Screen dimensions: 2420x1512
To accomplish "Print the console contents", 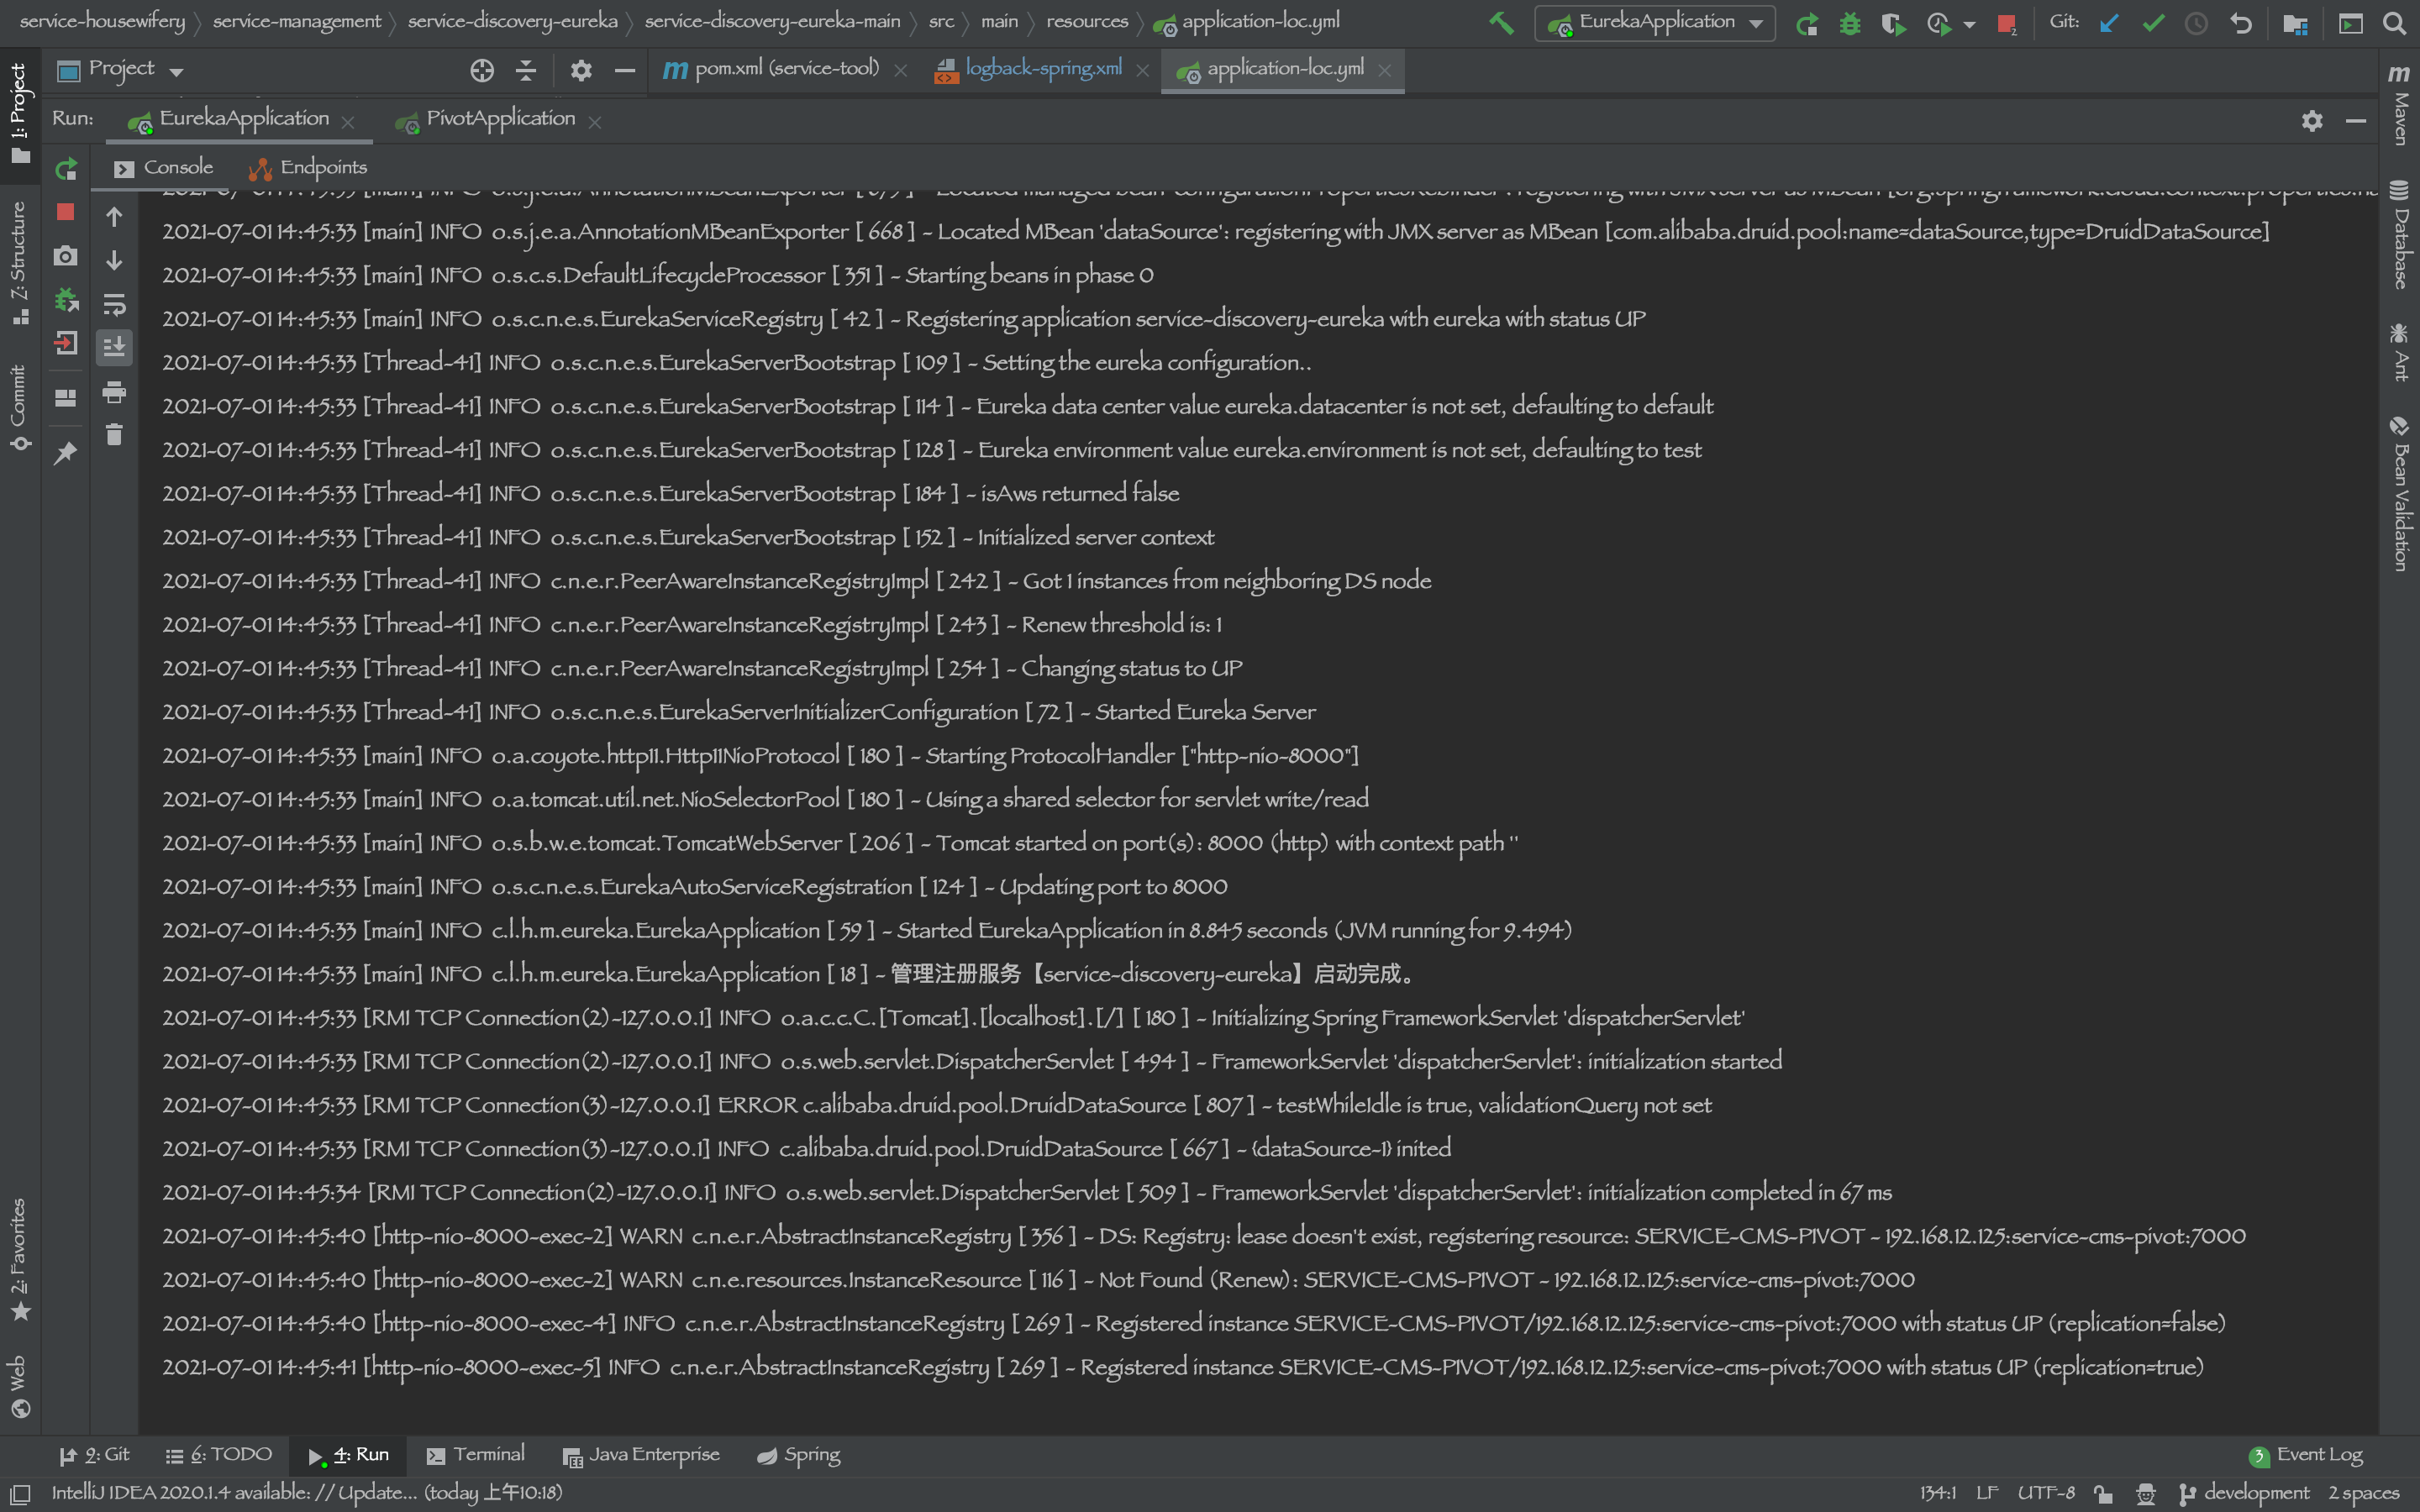I will (x=114, y=392).
